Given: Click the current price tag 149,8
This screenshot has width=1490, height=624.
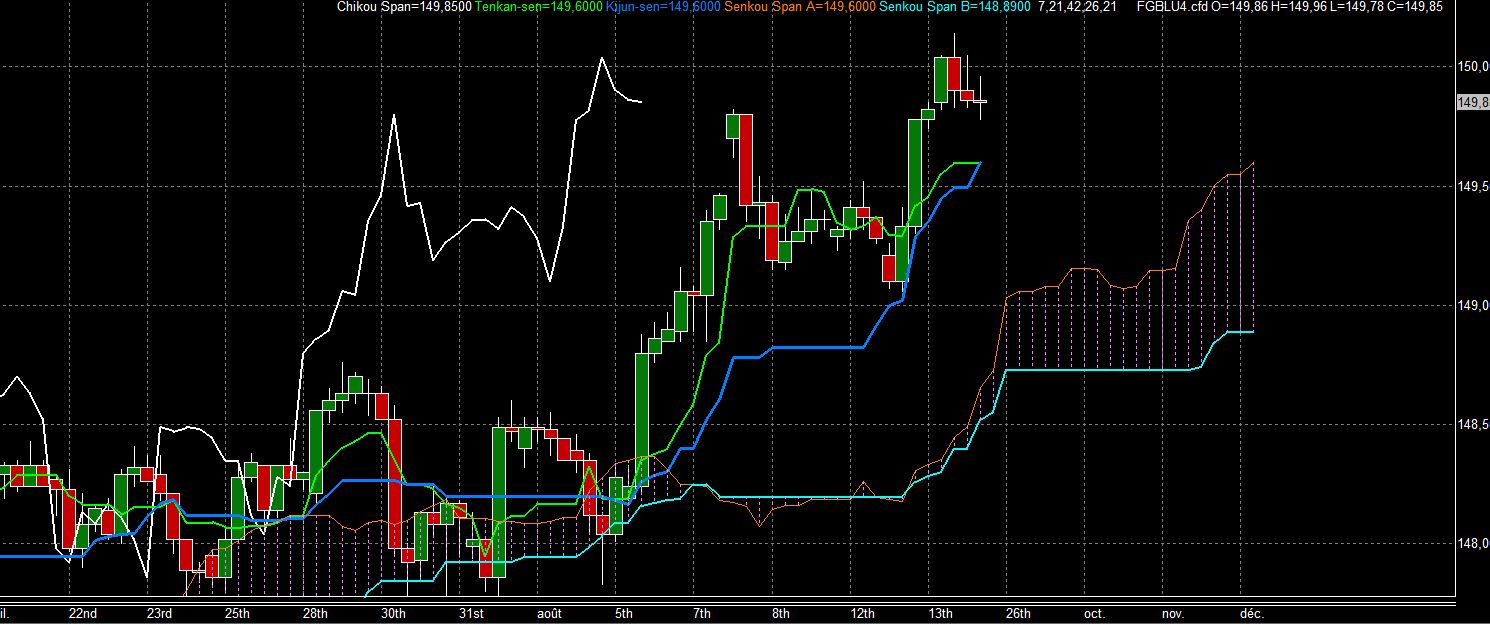Looking at the screenshot, I should pyautogui.click(x=1472, y=102).
